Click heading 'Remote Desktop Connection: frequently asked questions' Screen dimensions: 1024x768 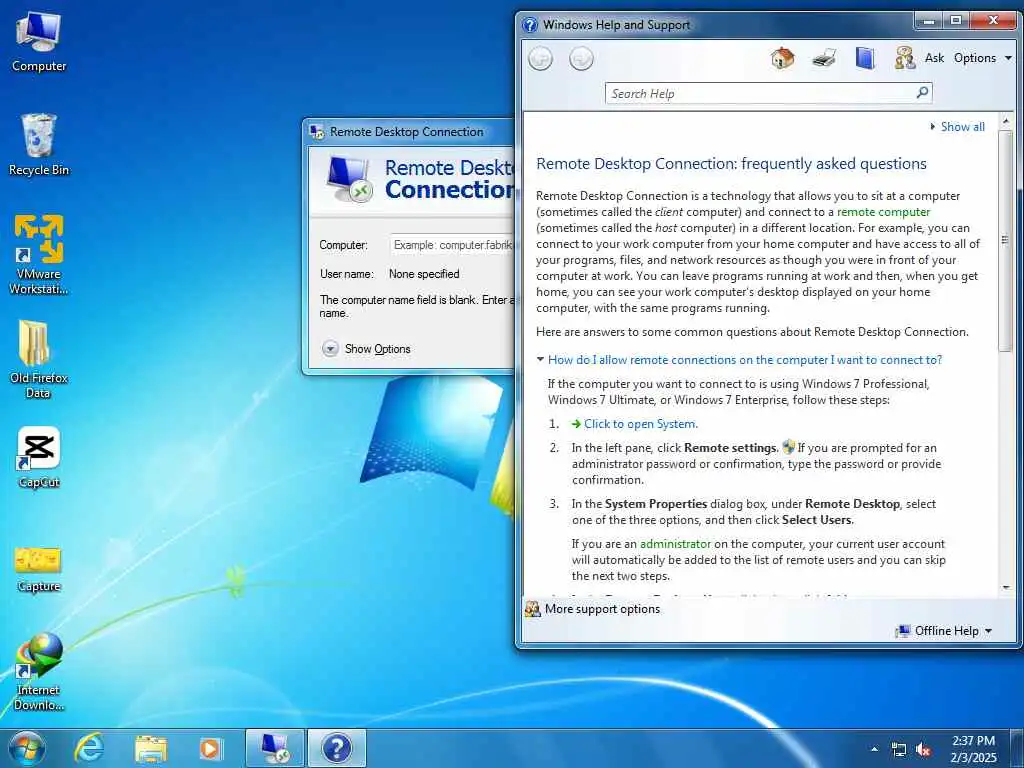[x=731, y=164]
